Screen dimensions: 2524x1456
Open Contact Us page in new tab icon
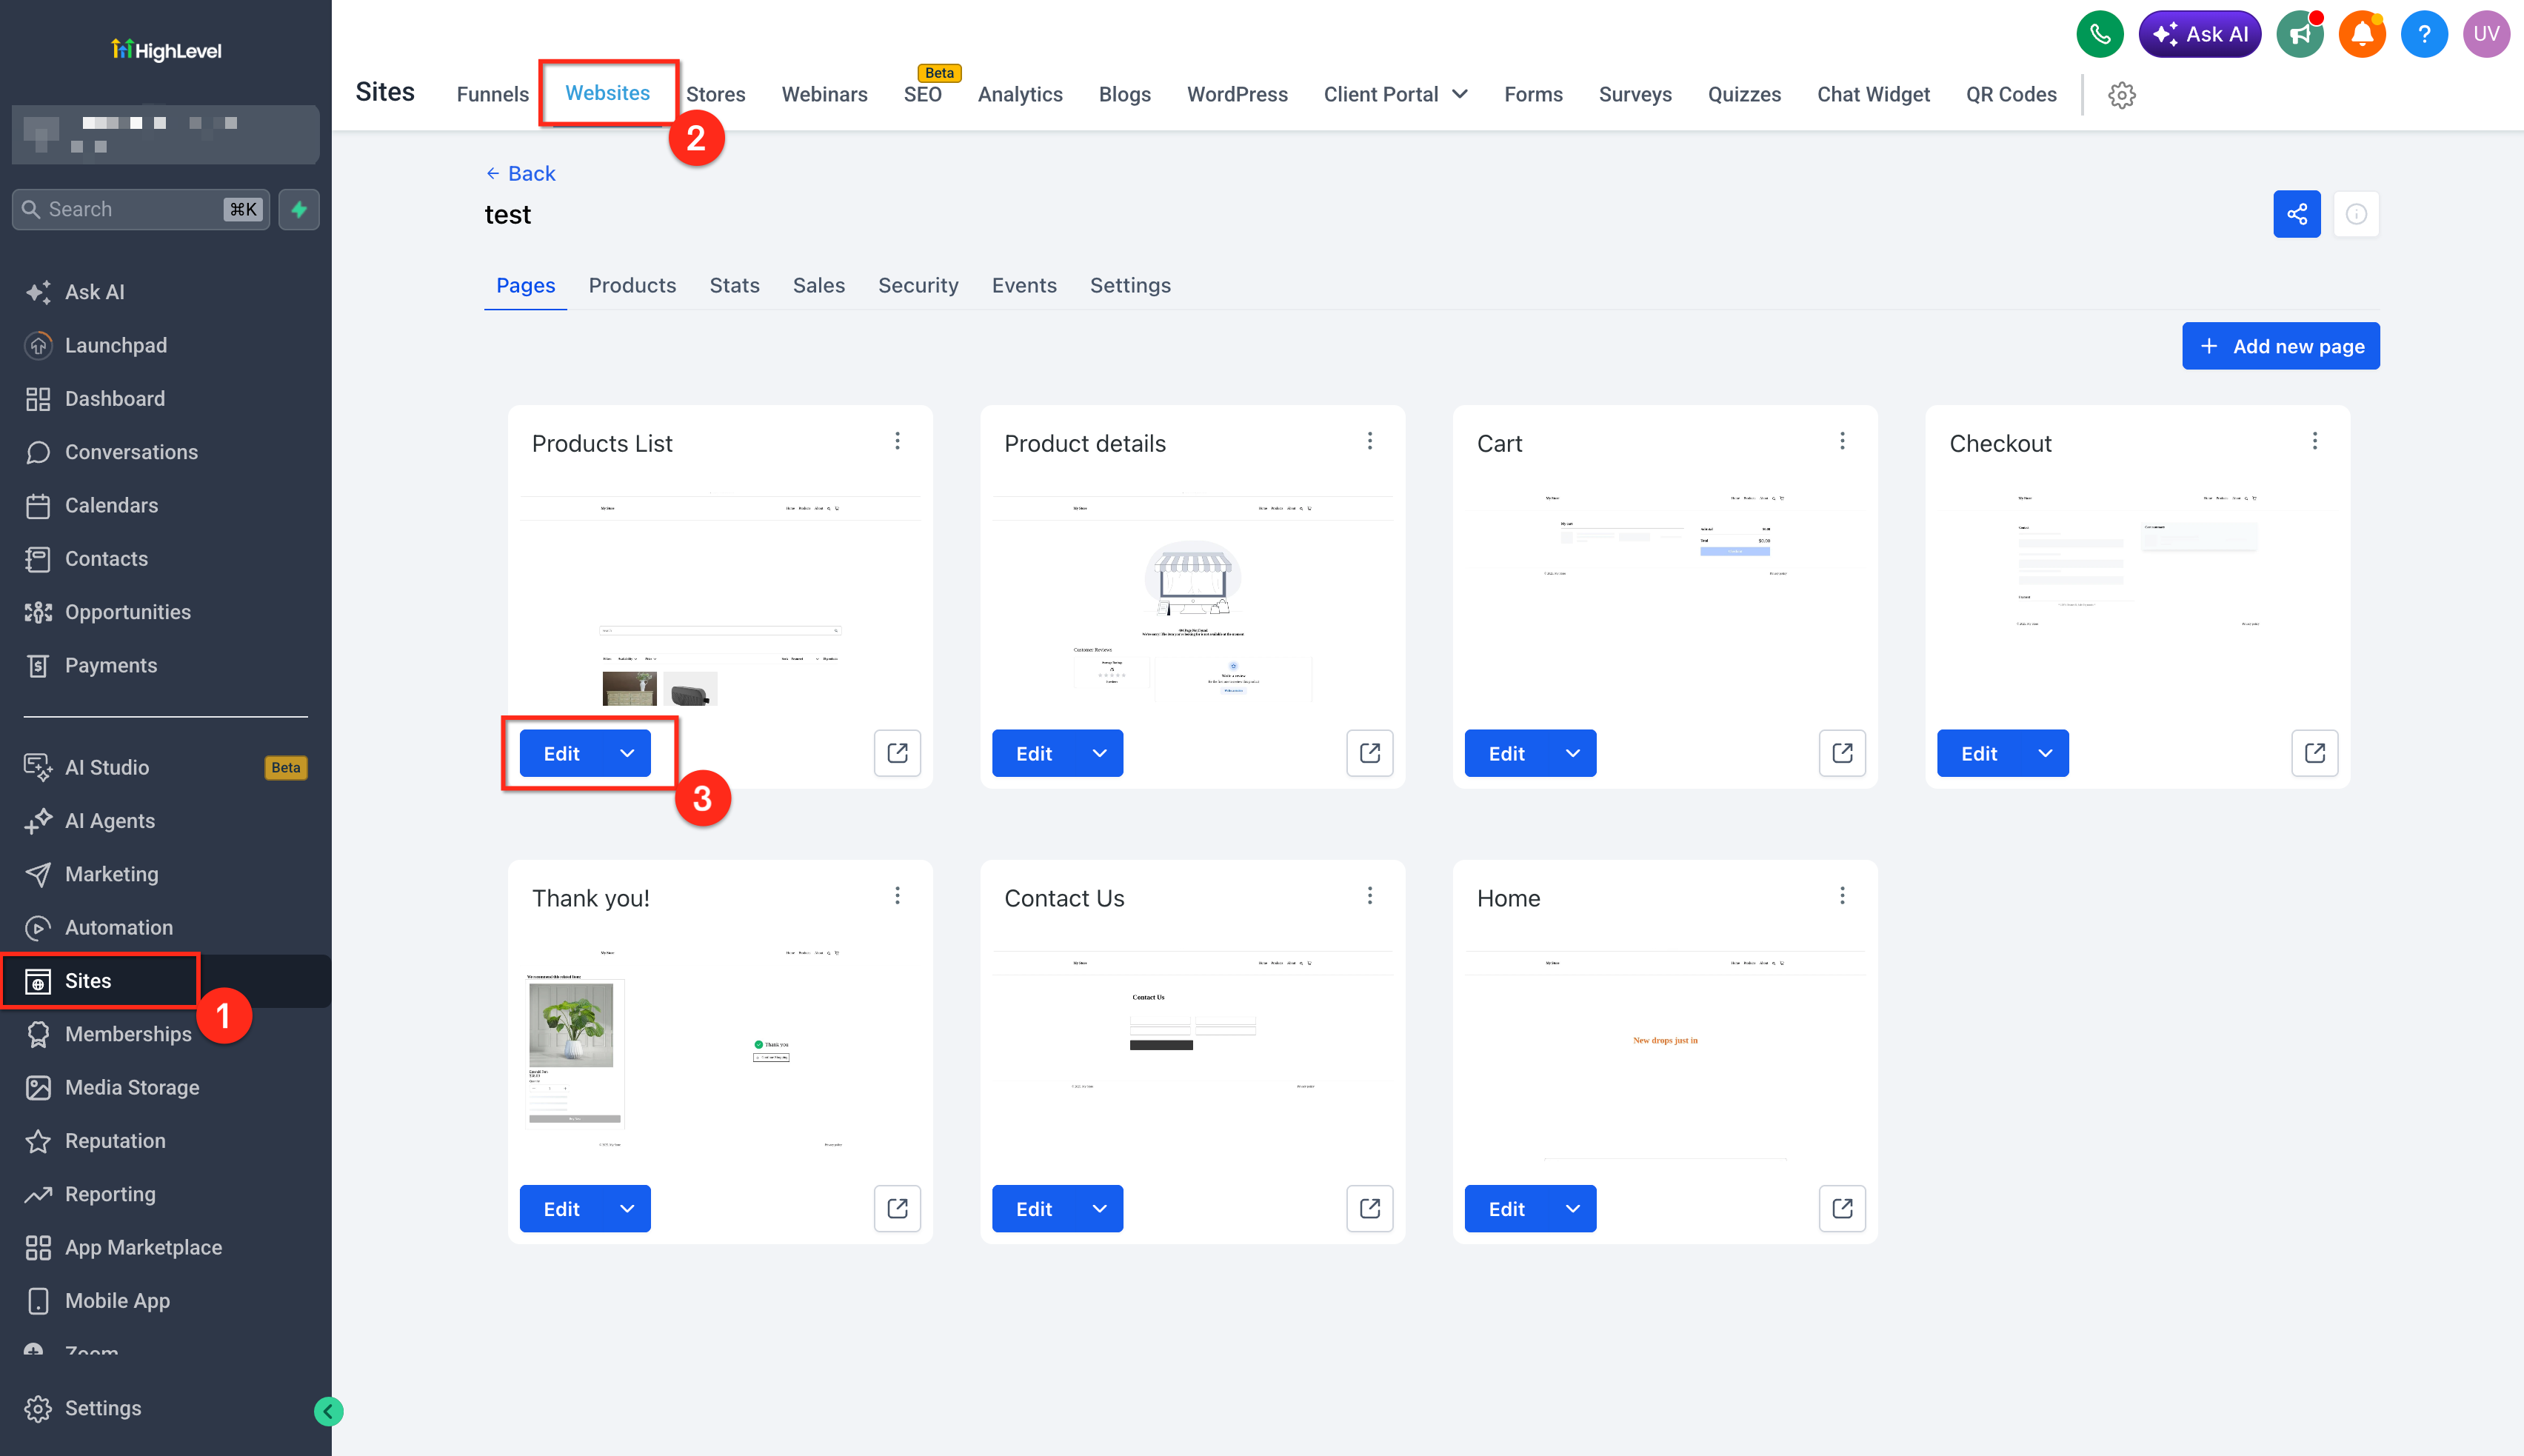(1370, 1208)
